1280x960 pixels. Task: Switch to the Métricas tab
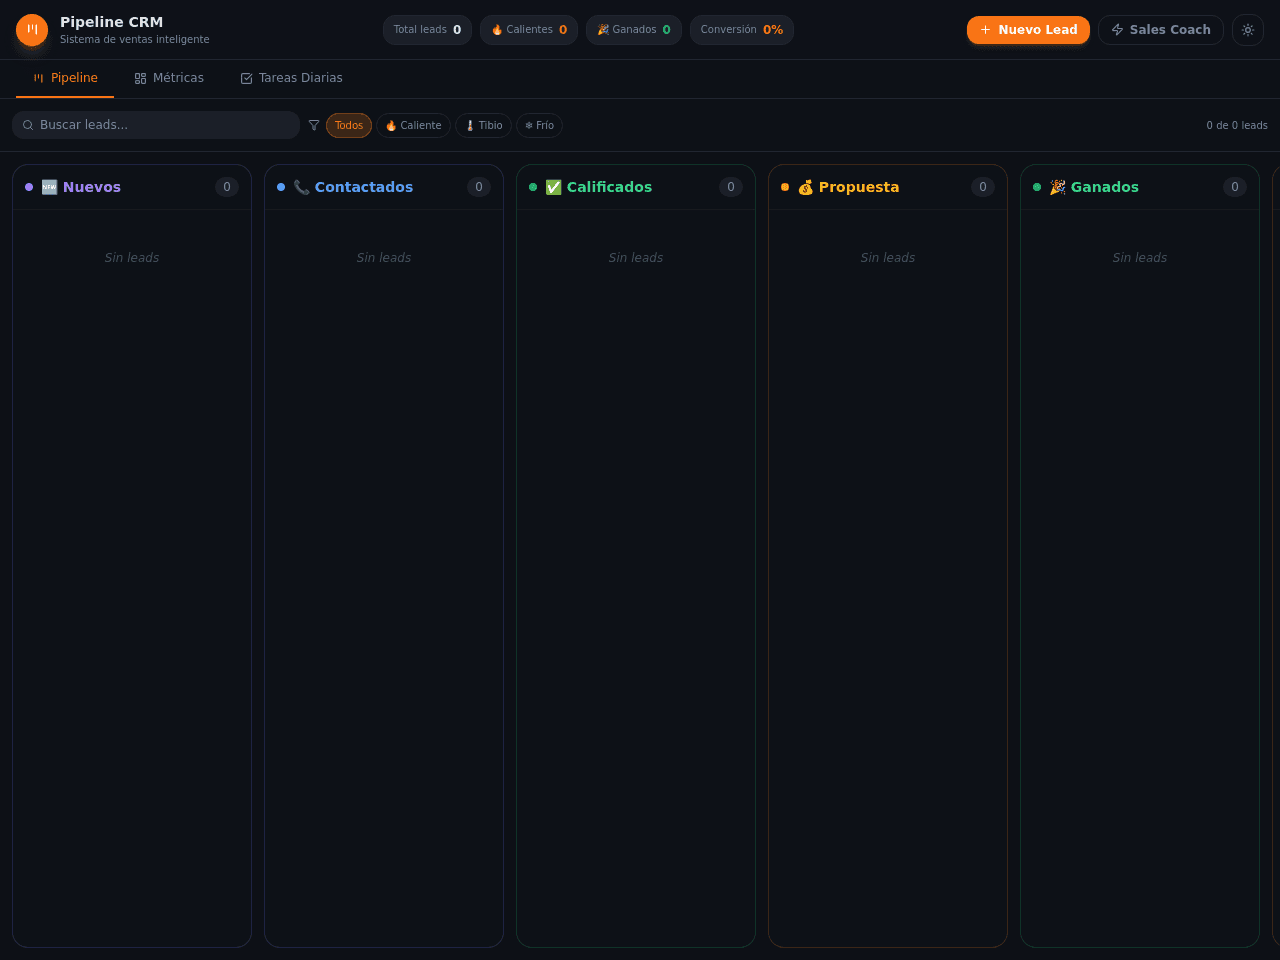tap(169, 78)
